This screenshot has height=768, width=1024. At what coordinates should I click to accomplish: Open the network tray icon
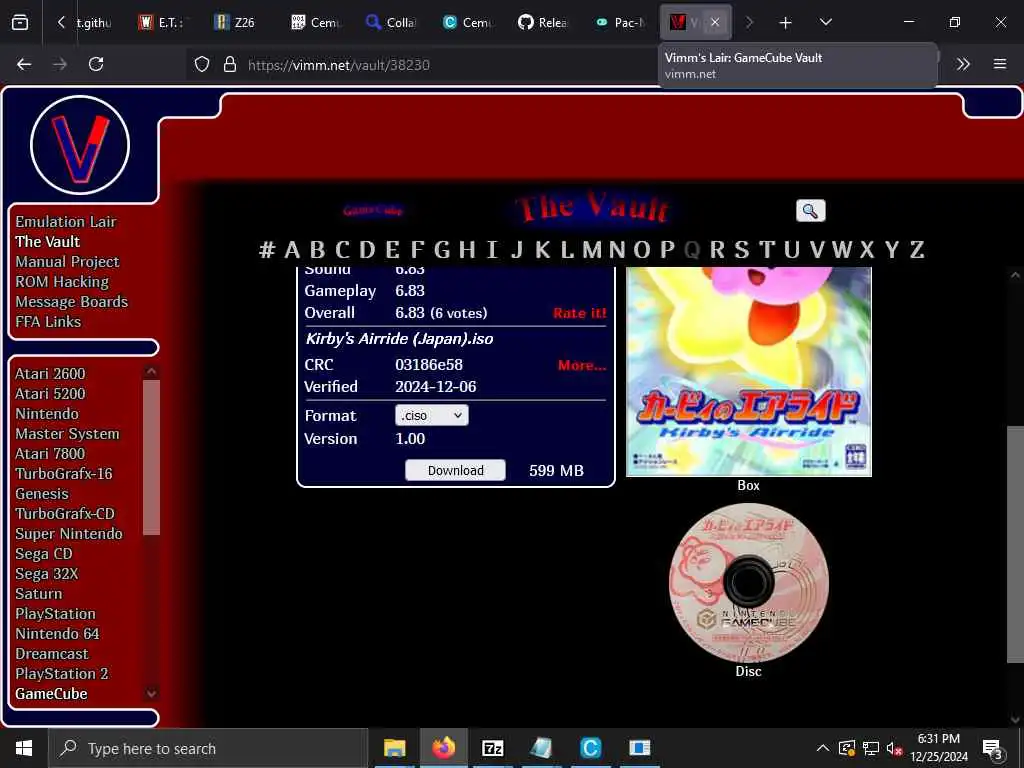[x=871, y=748]
